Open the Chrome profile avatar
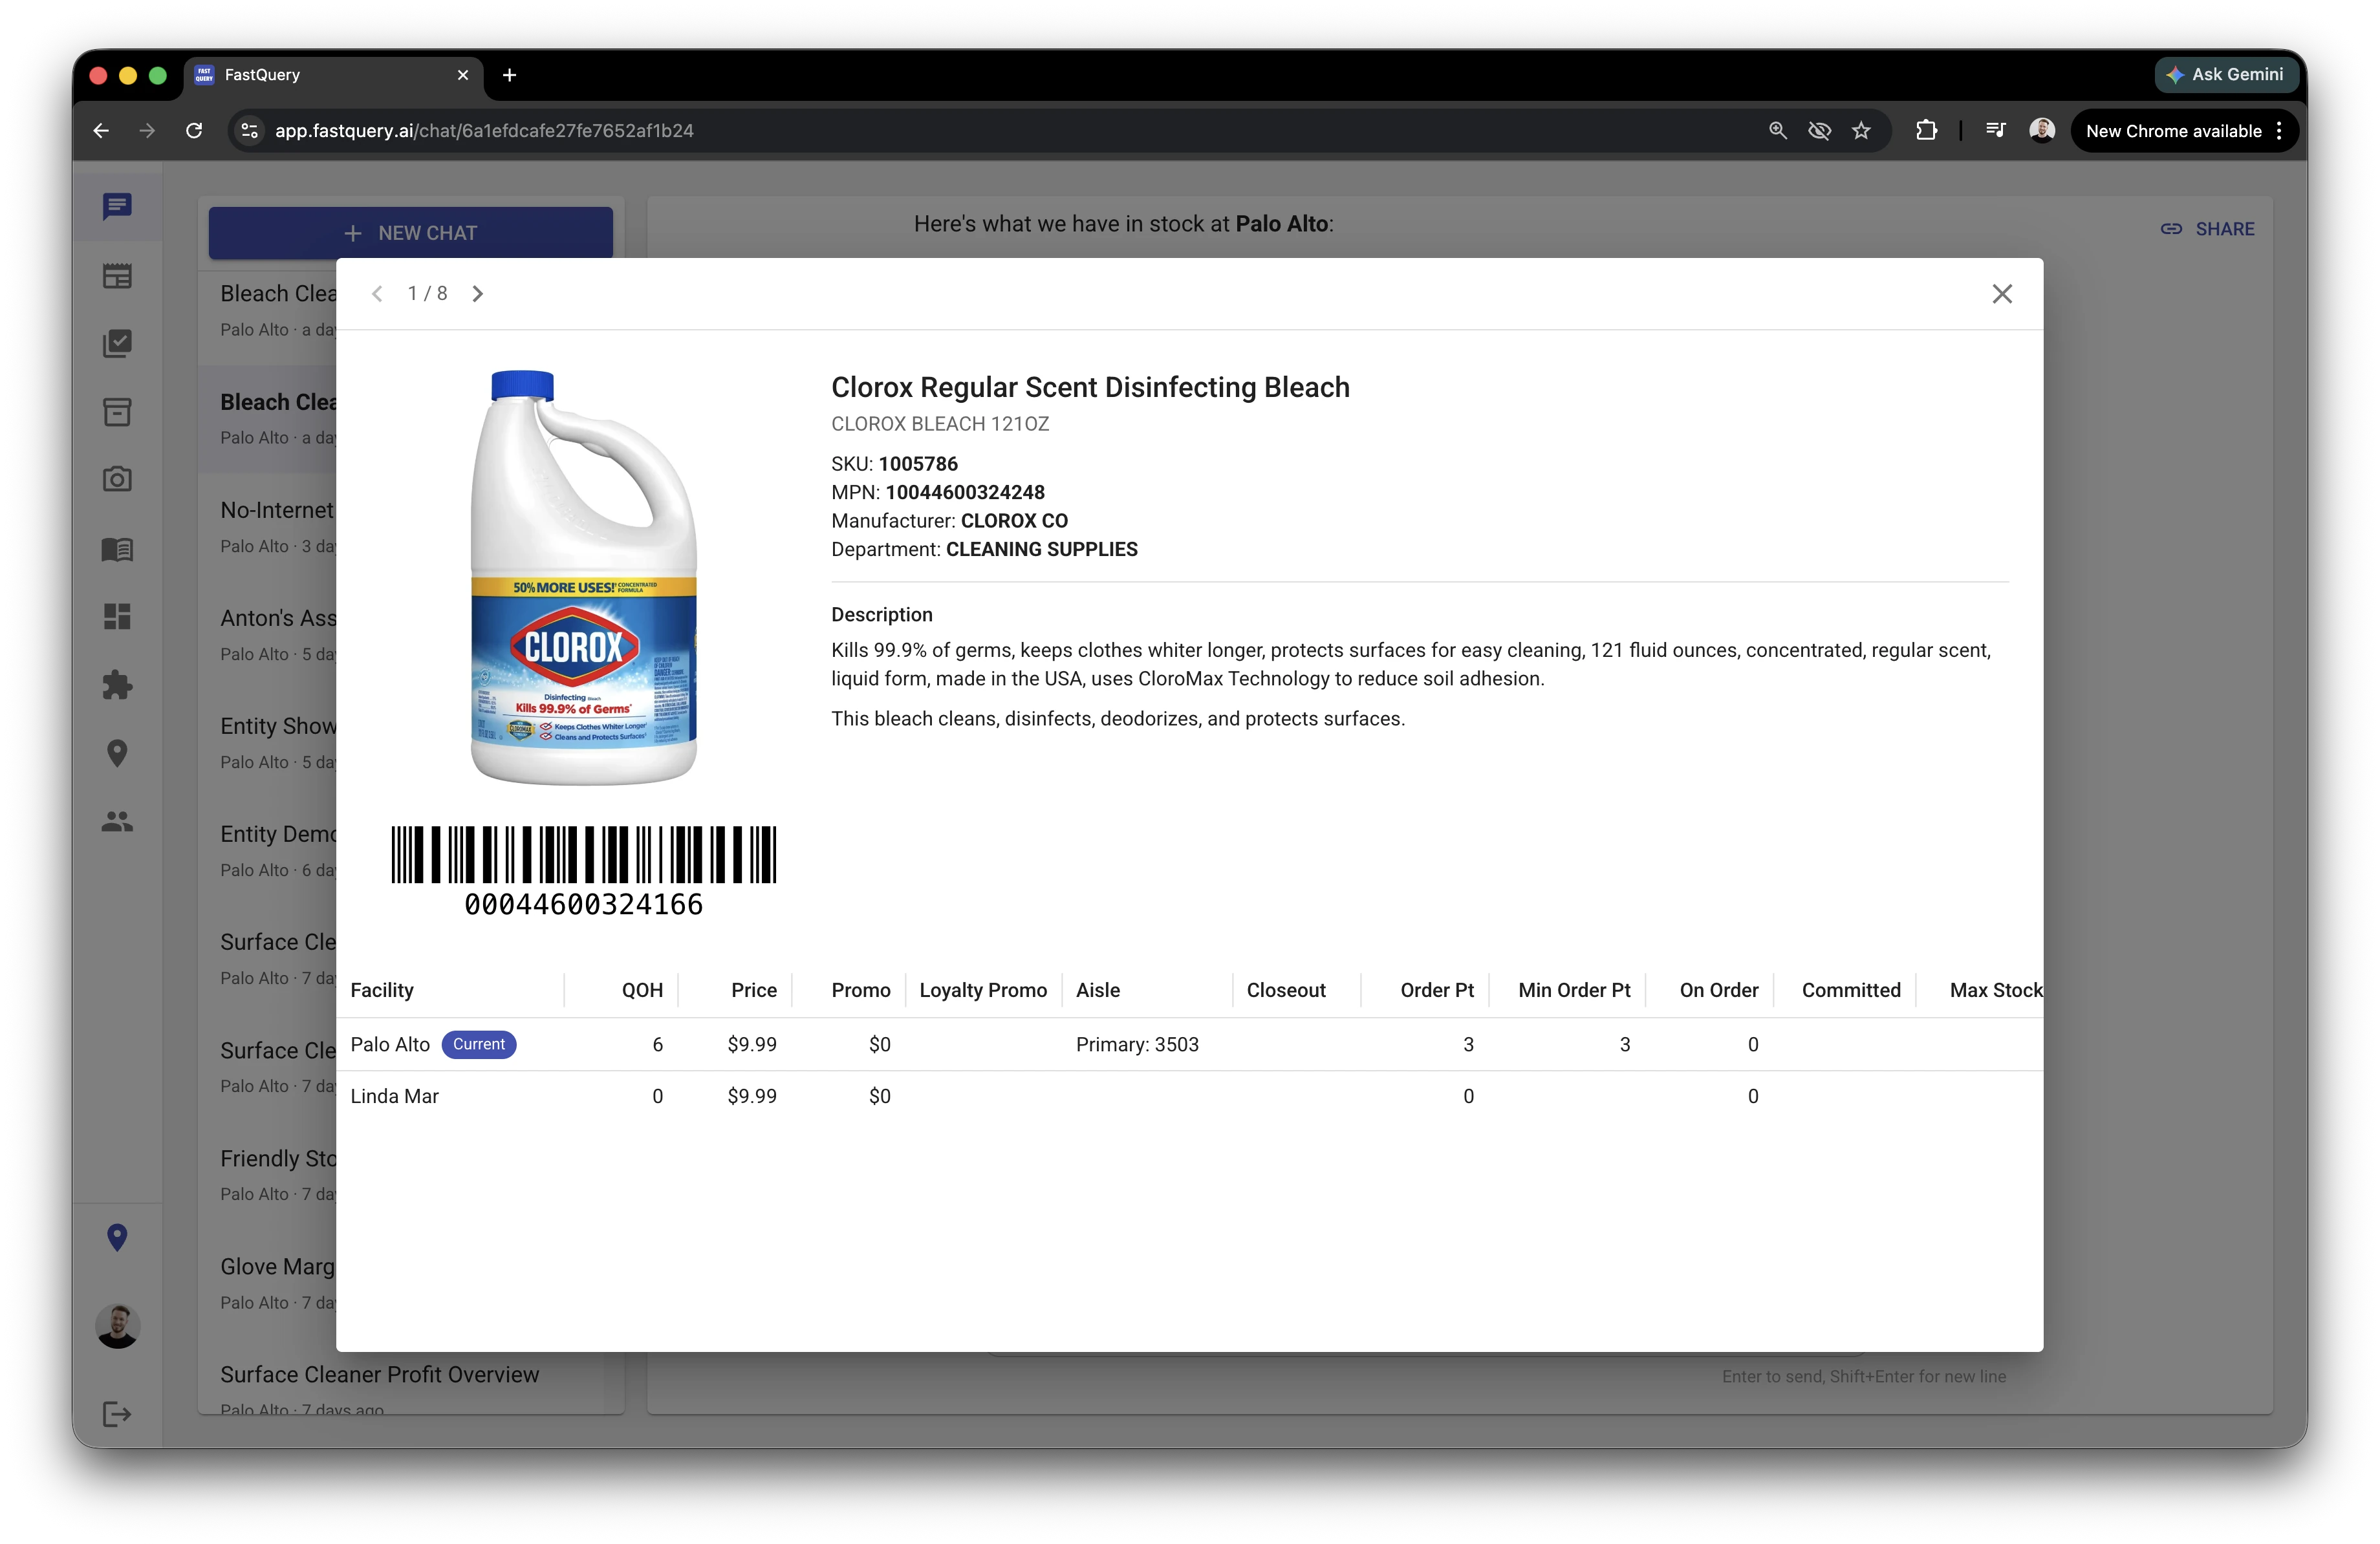The height and width of the screenshot is (1544, 2380). [2042, 131]
